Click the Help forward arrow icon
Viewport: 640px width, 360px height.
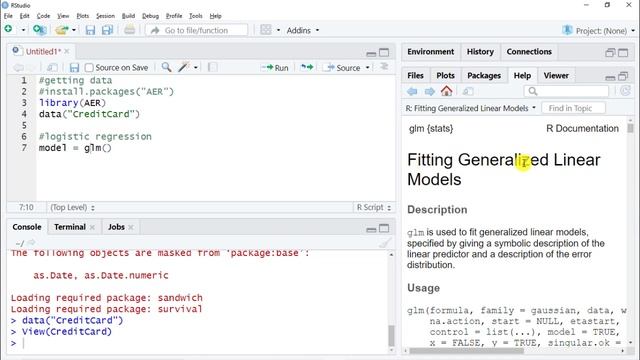coord(429,91)
